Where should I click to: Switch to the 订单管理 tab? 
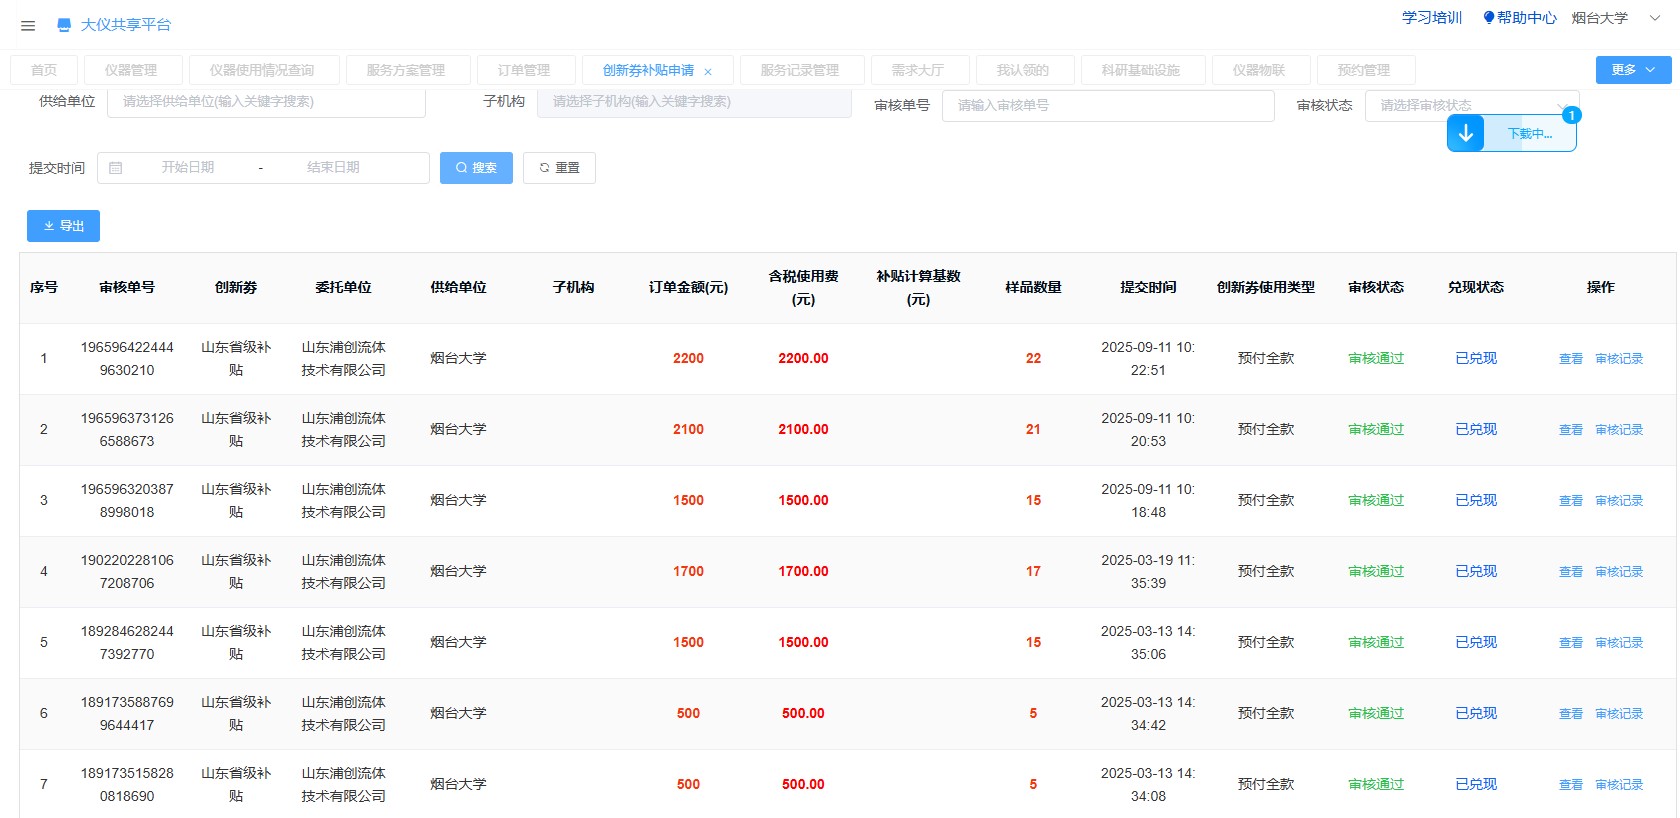pyautogui.click(x=524, y=70)
